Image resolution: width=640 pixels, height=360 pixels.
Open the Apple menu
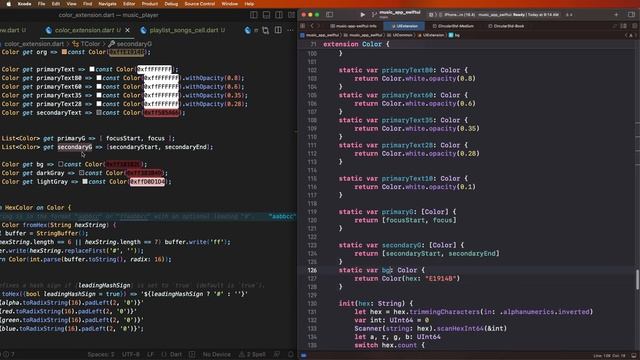pos(9,4)
